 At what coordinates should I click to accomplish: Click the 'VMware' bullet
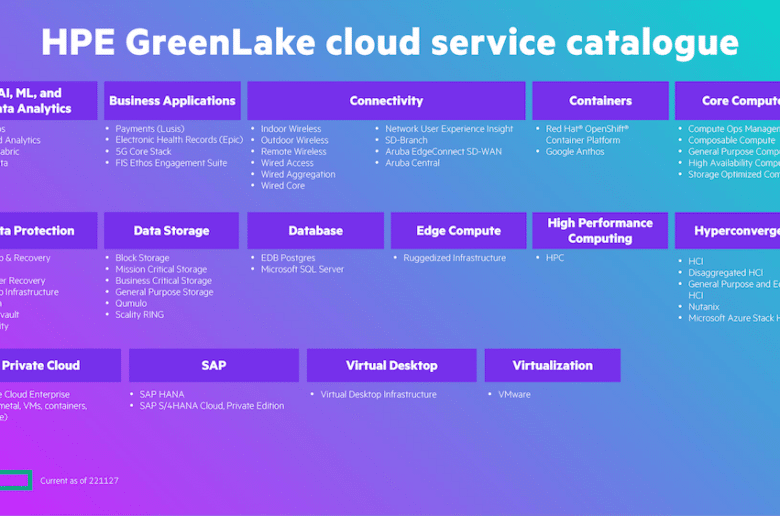point(514,394)
